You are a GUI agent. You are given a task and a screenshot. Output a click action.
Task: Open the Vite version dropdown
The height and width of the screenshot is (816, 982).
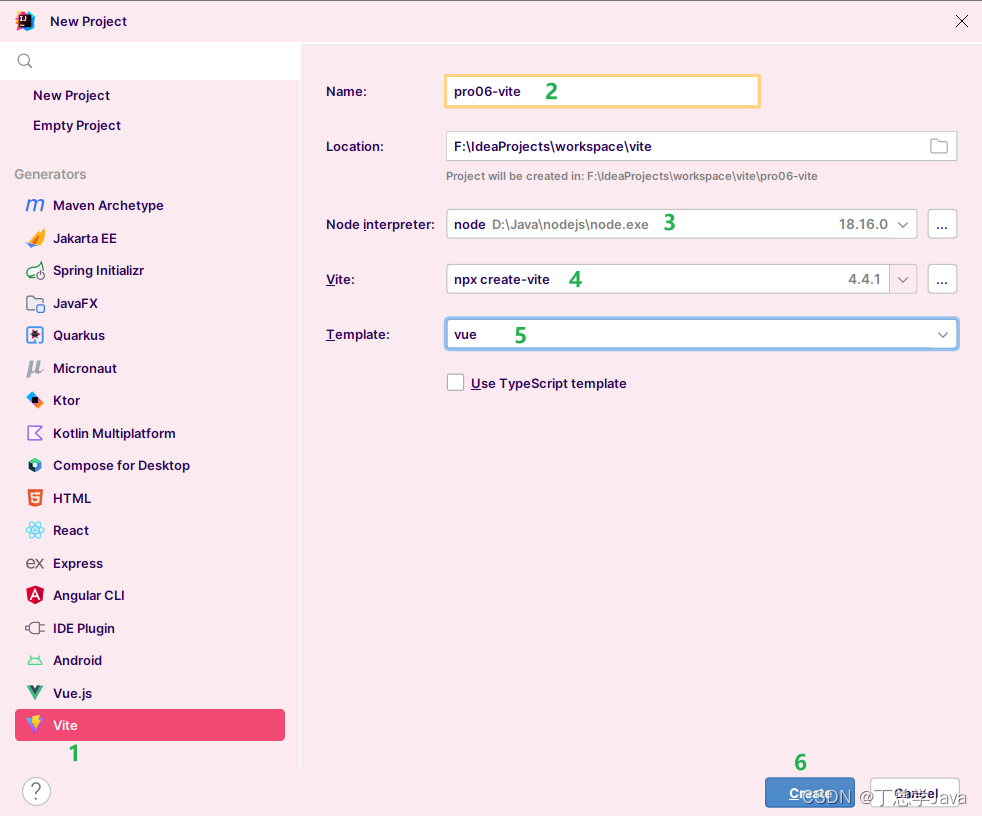[903, 279]
